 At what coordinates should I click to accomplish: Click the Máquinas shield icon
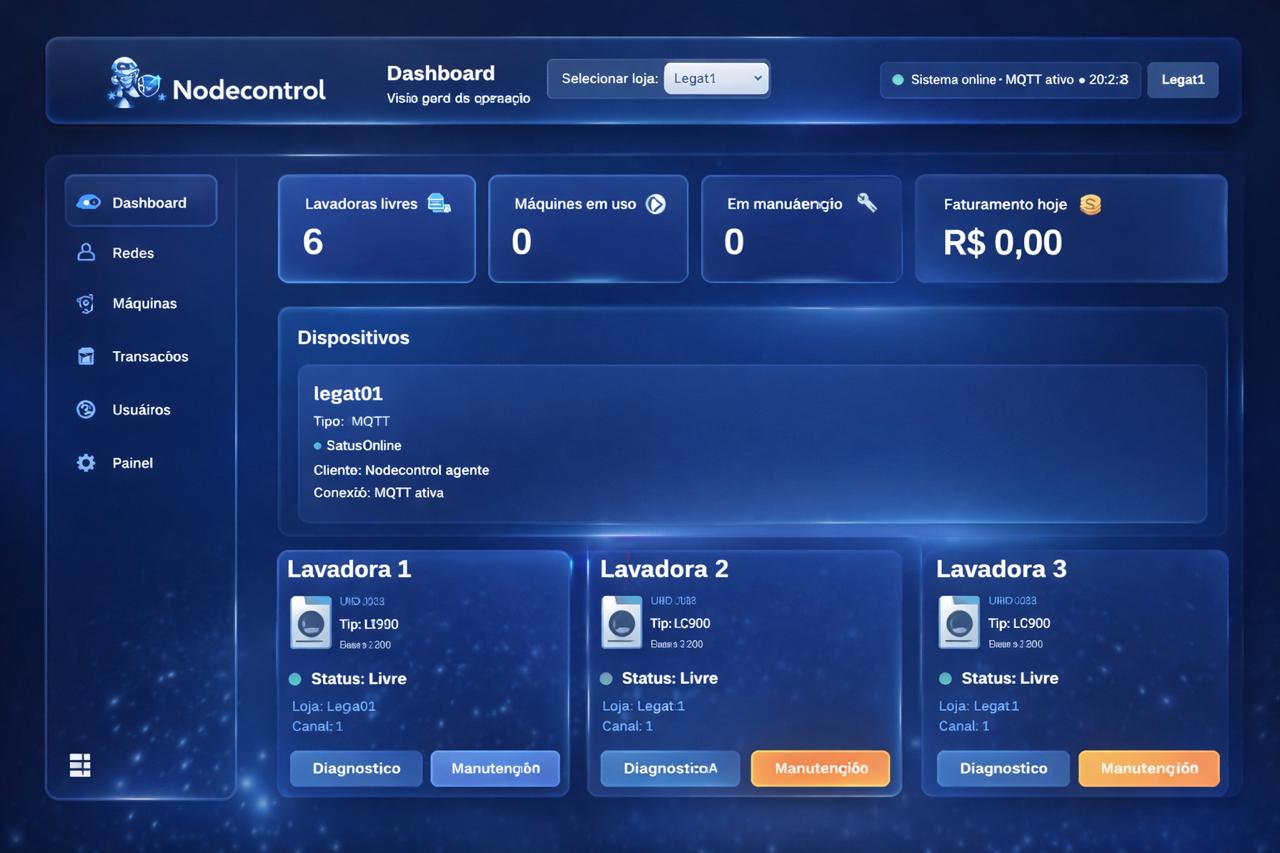click(86, 303)
